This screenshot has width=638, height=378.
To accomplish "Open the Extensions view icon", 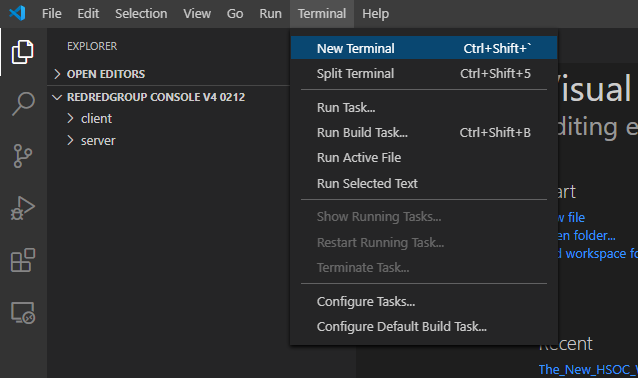I will pyautogui.click(x=23, y=260).
